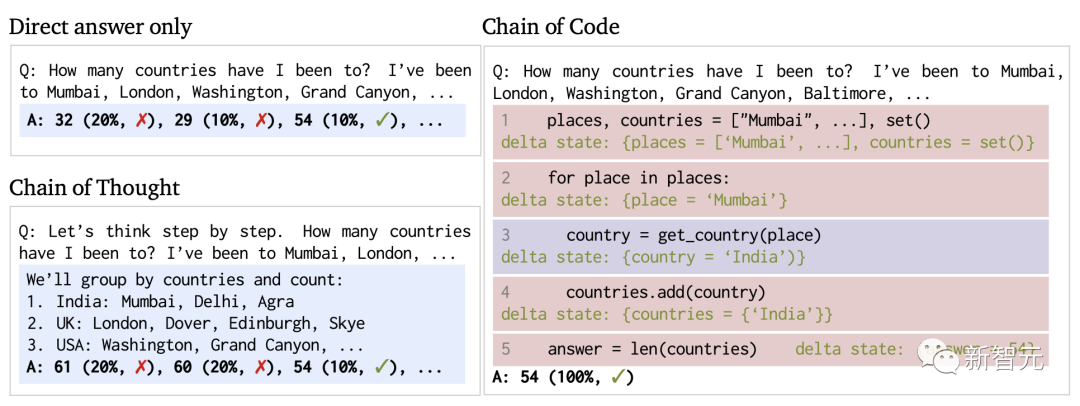Screen dimensions: 1080x406
Task: Click the Chain of Thought heading
Action: tap(94, 187)
